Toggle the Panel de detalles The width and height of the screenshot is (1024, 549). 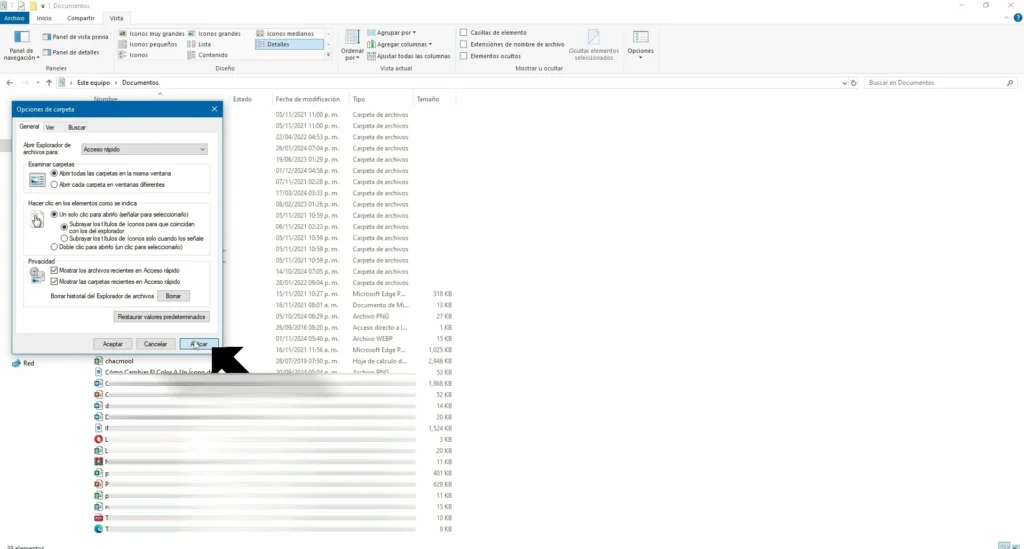pos(71,52)
